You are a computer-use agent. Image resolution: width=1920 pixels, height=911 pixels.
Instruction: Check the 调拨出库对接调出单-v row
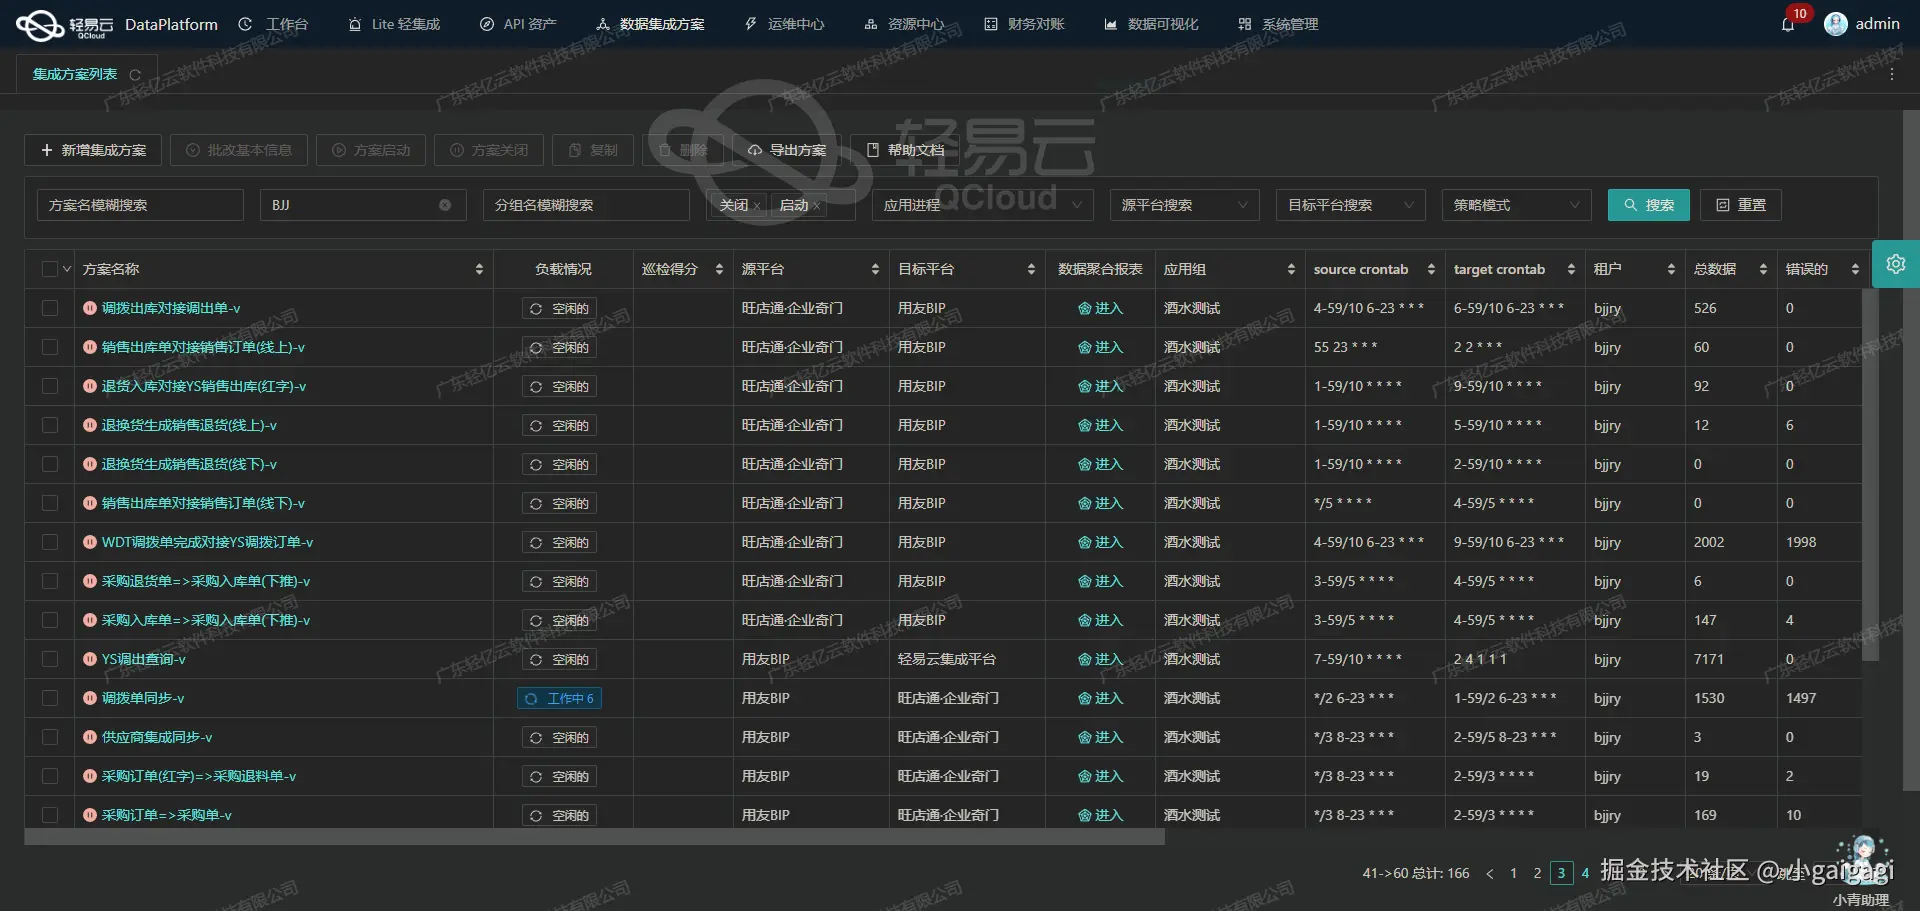click(49, 308)
